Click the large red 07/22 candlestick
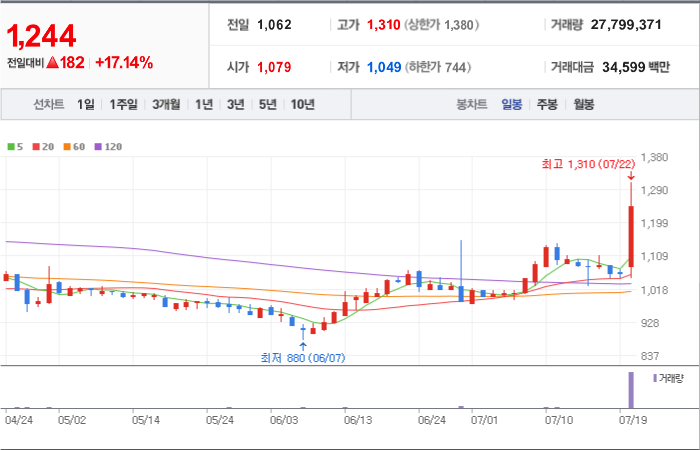The width and height of the screenshot is (700, 450). tap(631, 236)
